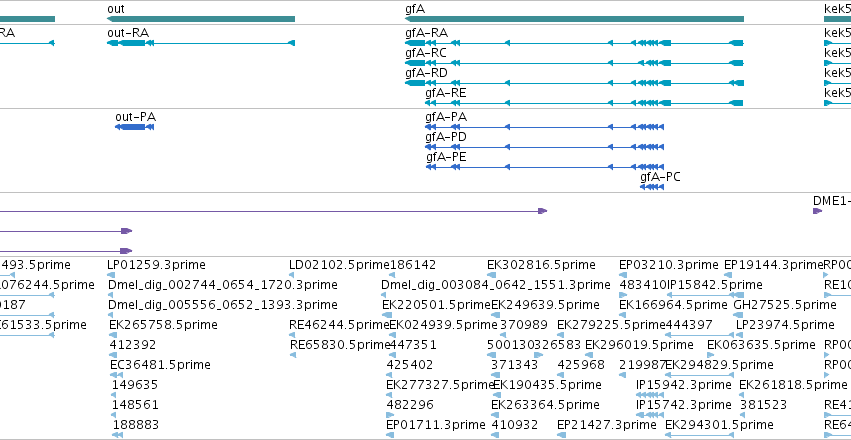Click the out-RA transcript glyph
This screenshot has height=440, width=851.
[201, 43]
